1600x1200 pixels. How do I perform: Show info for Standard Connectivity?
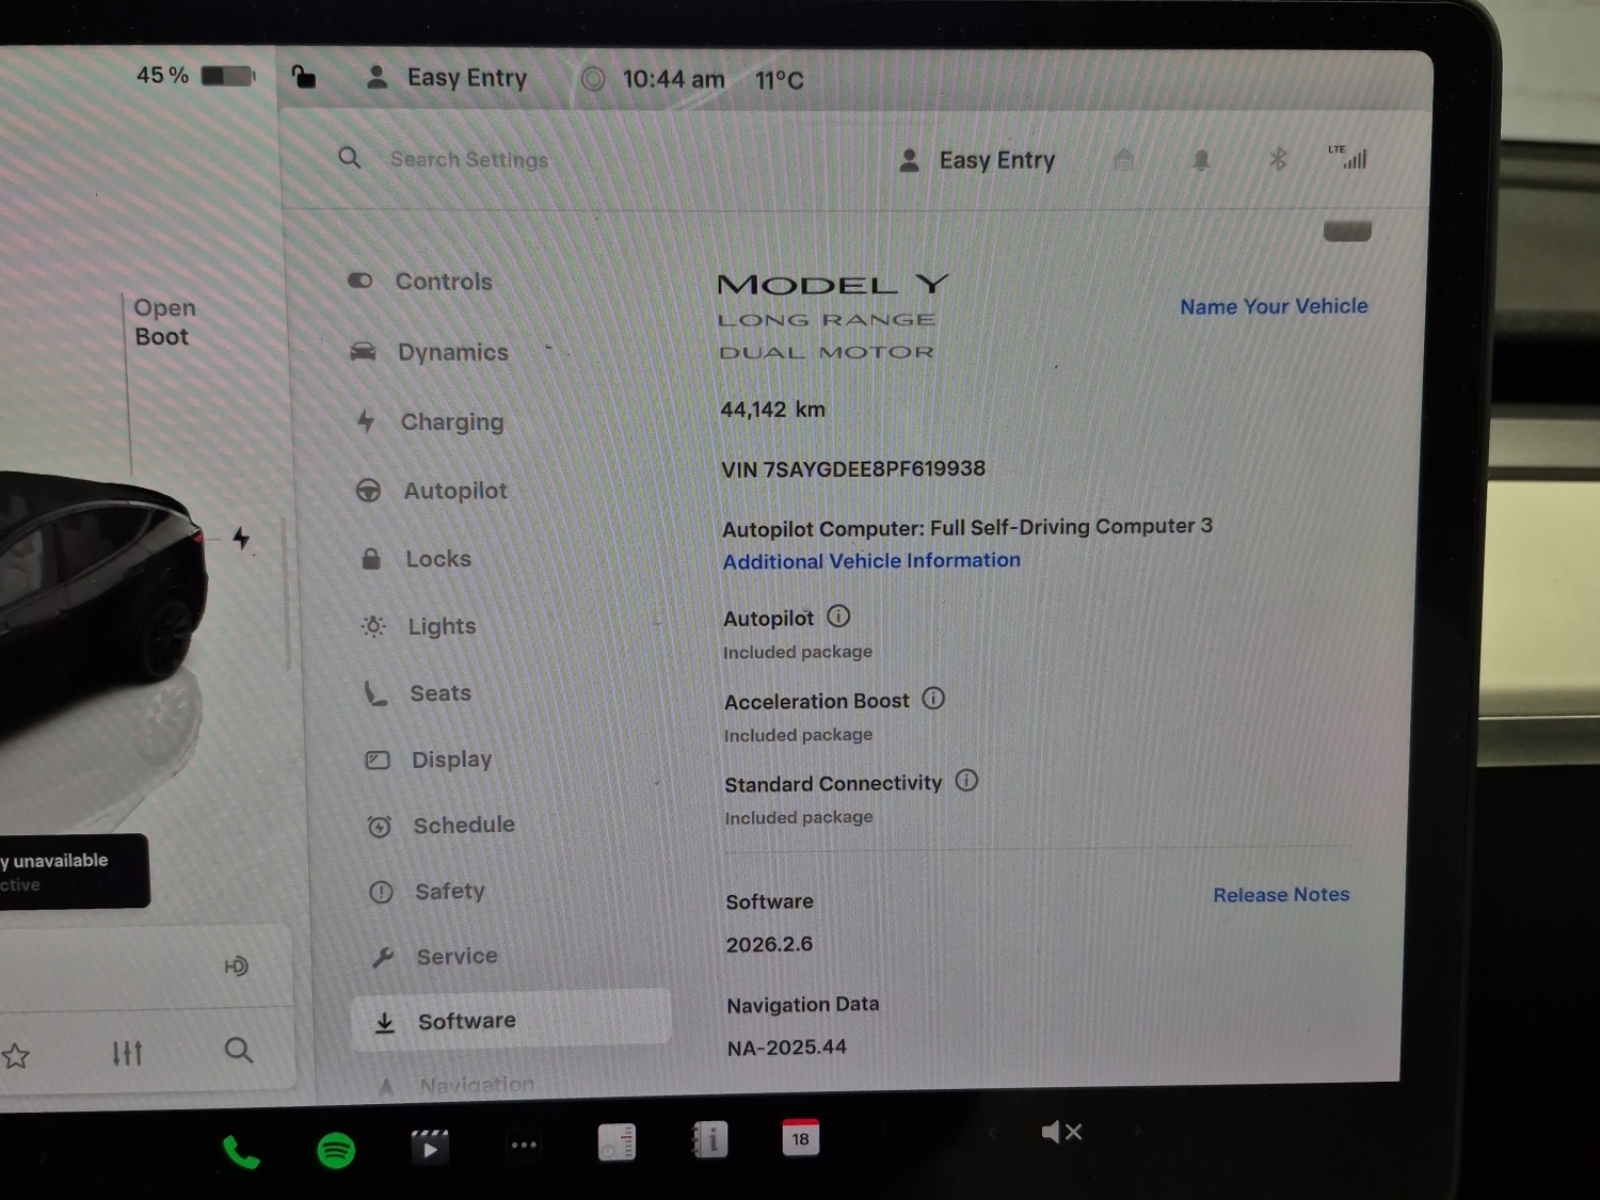(x=966, y=781)
